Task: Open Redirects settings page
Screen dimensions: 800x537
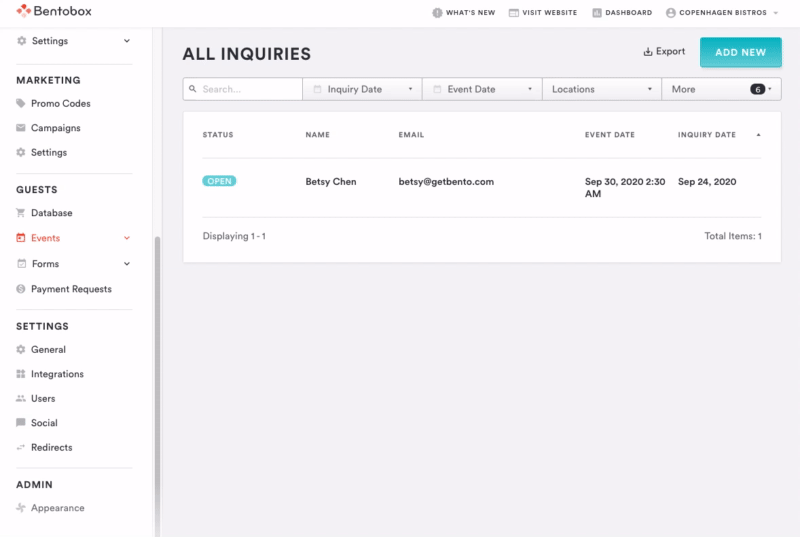Action: [52, 447]
